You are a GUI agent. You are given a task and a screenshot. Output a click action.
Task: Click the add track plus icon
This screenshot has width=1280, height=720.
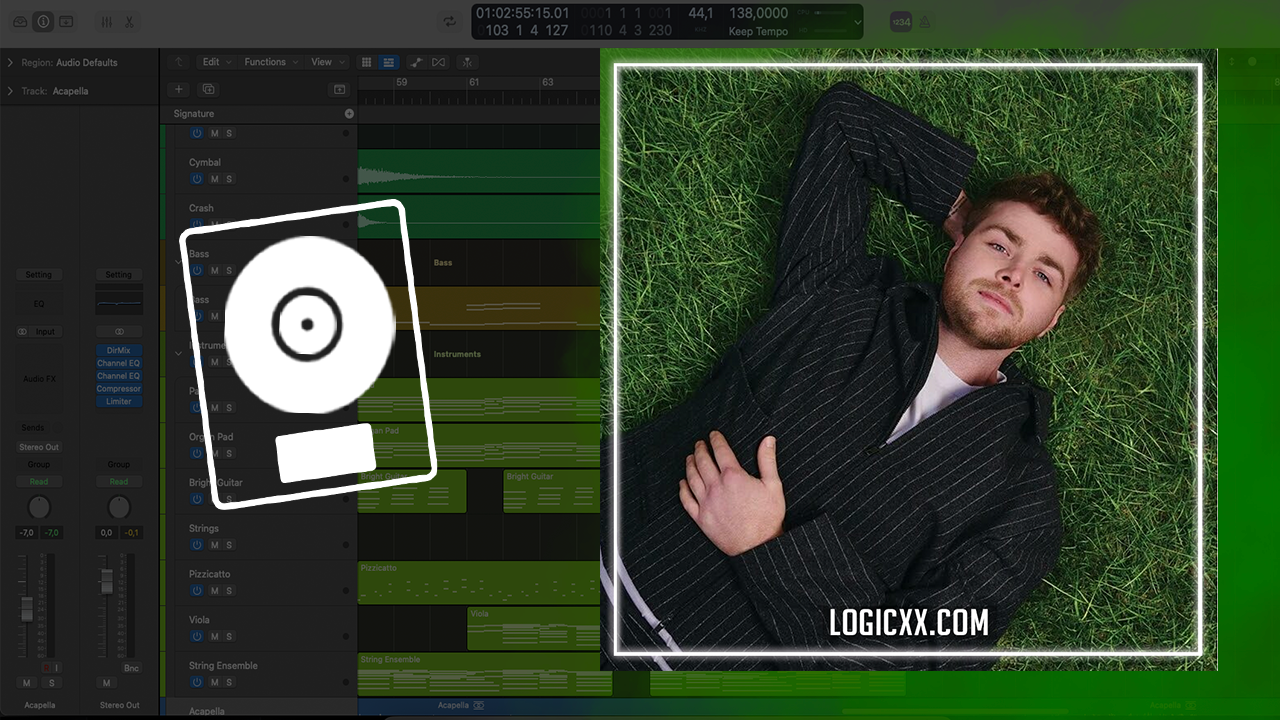pos(180,90)
